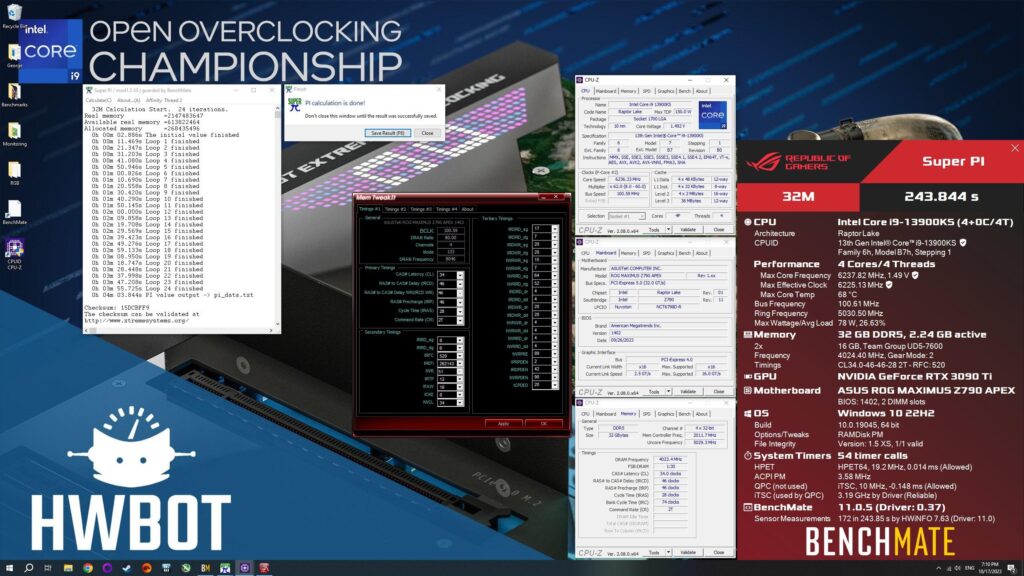
Task: Expand tCPDED dropdown in Tertiary Timings
Action: coord(554,385)
